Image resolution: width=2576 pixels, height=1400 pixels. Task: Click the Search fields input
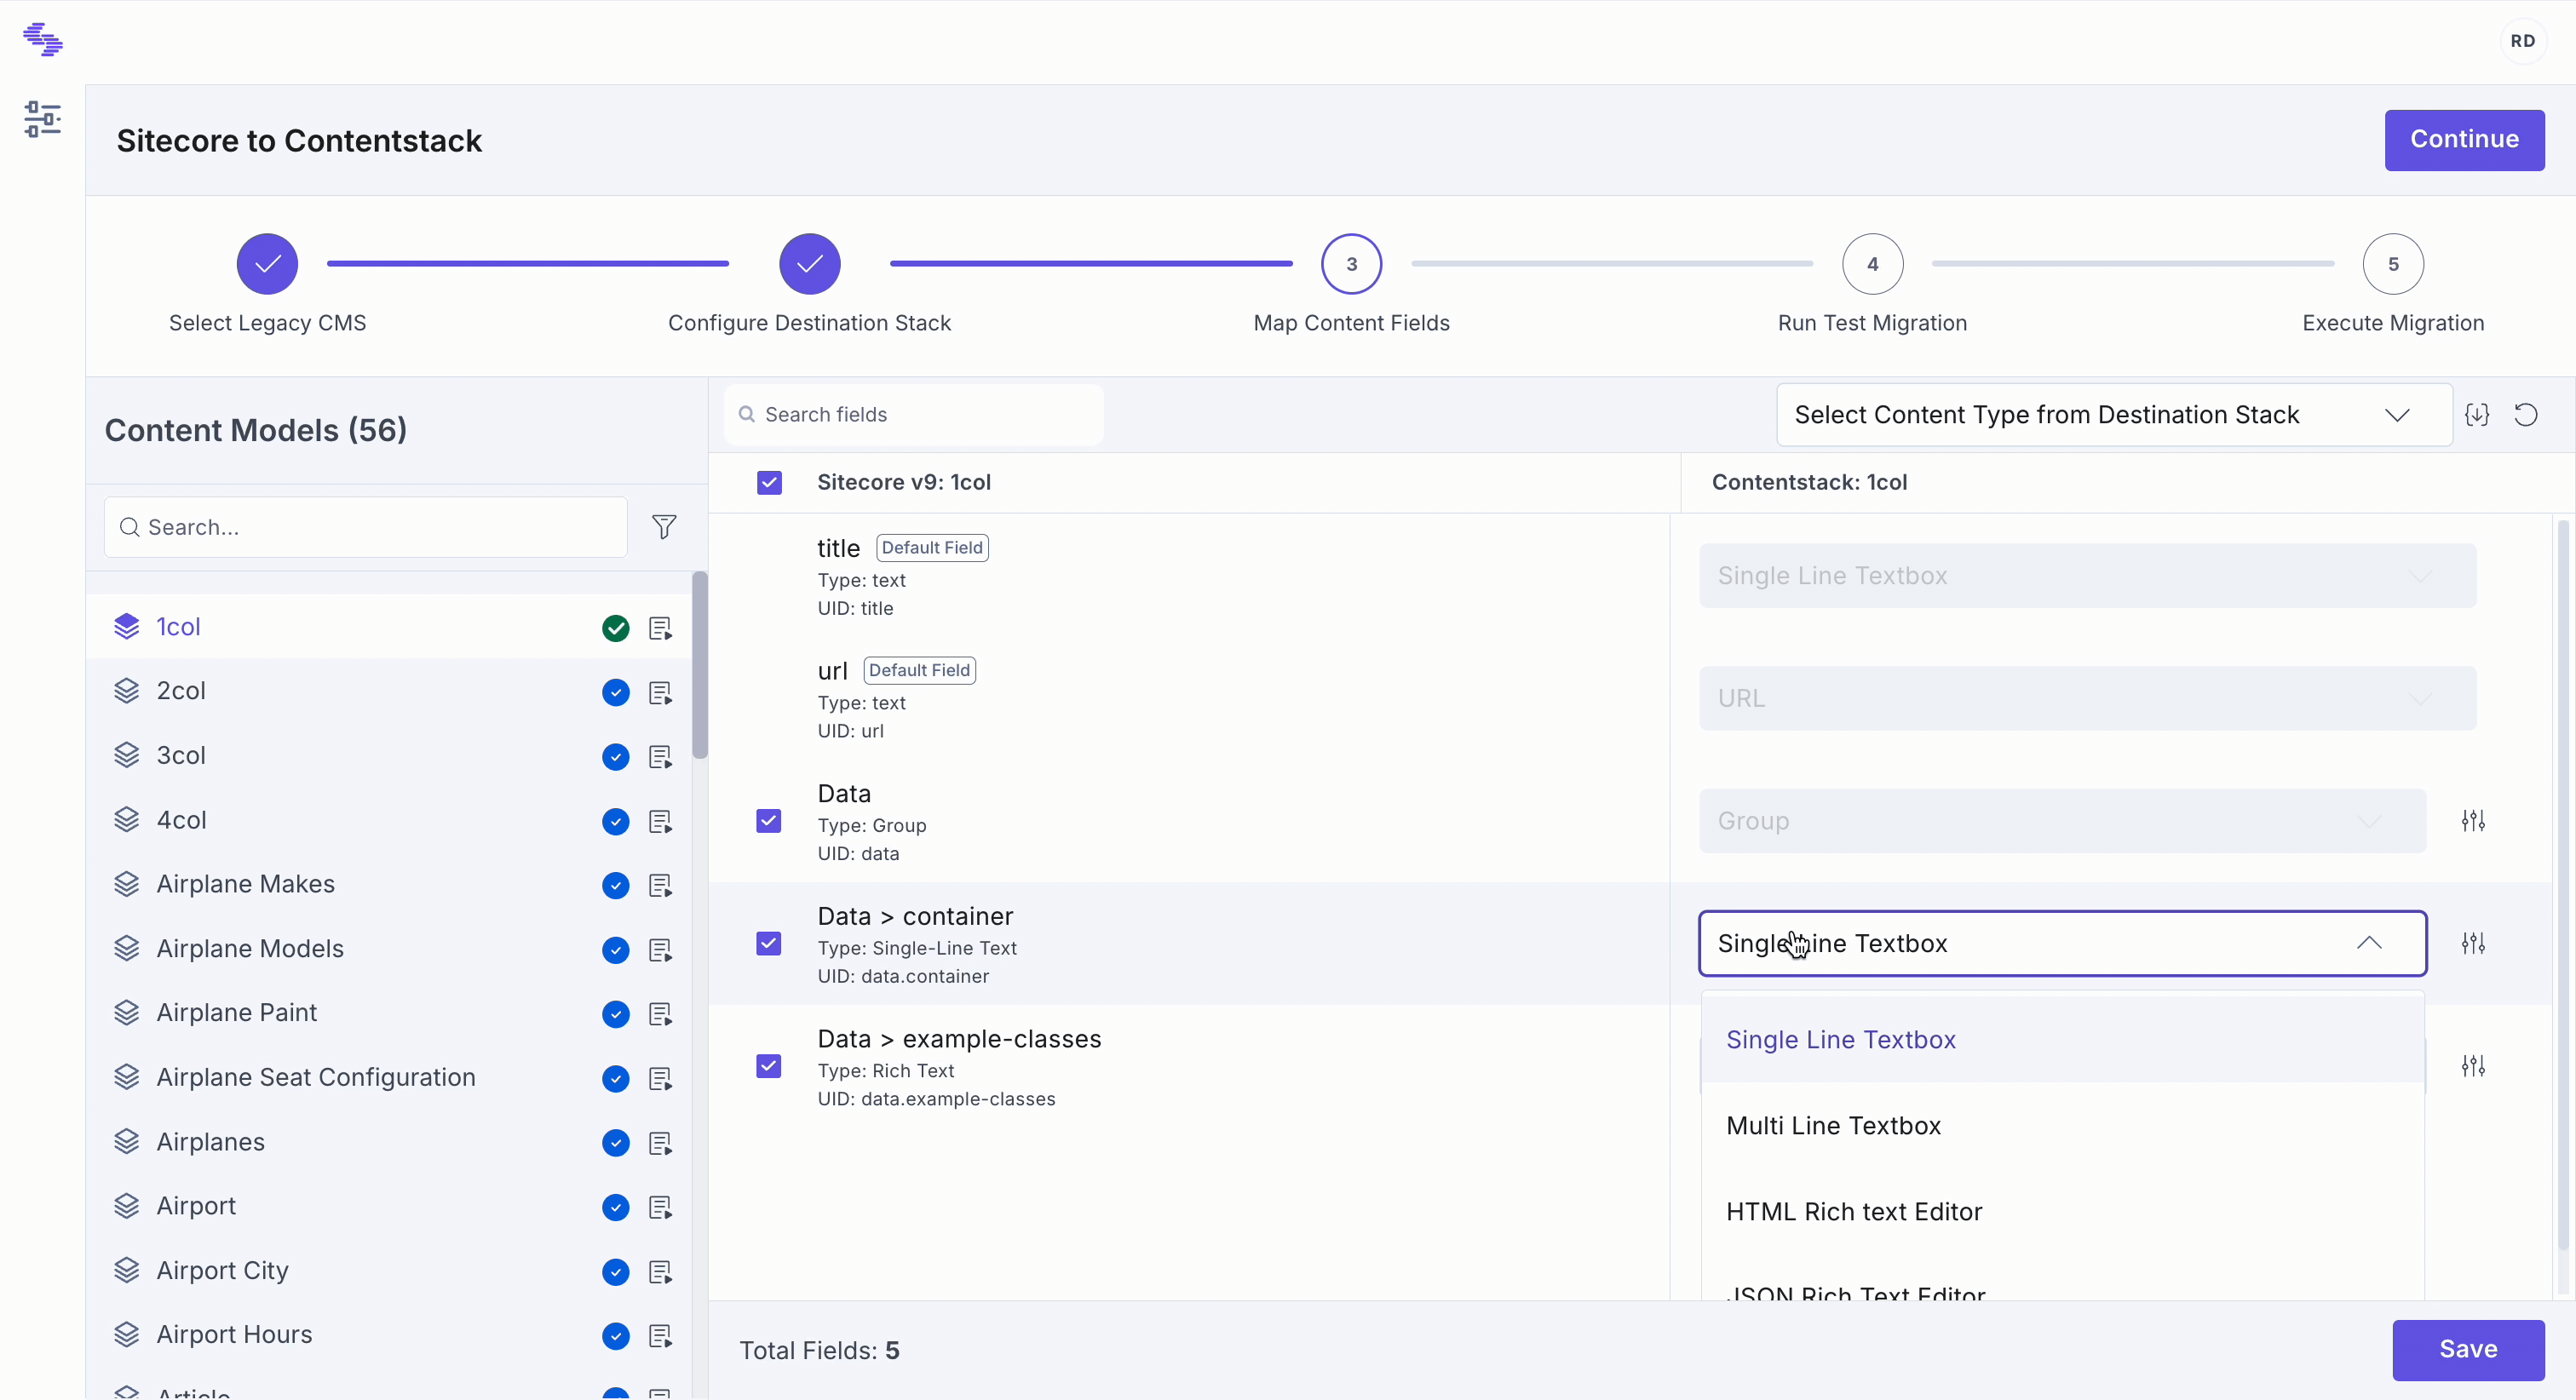913,415
